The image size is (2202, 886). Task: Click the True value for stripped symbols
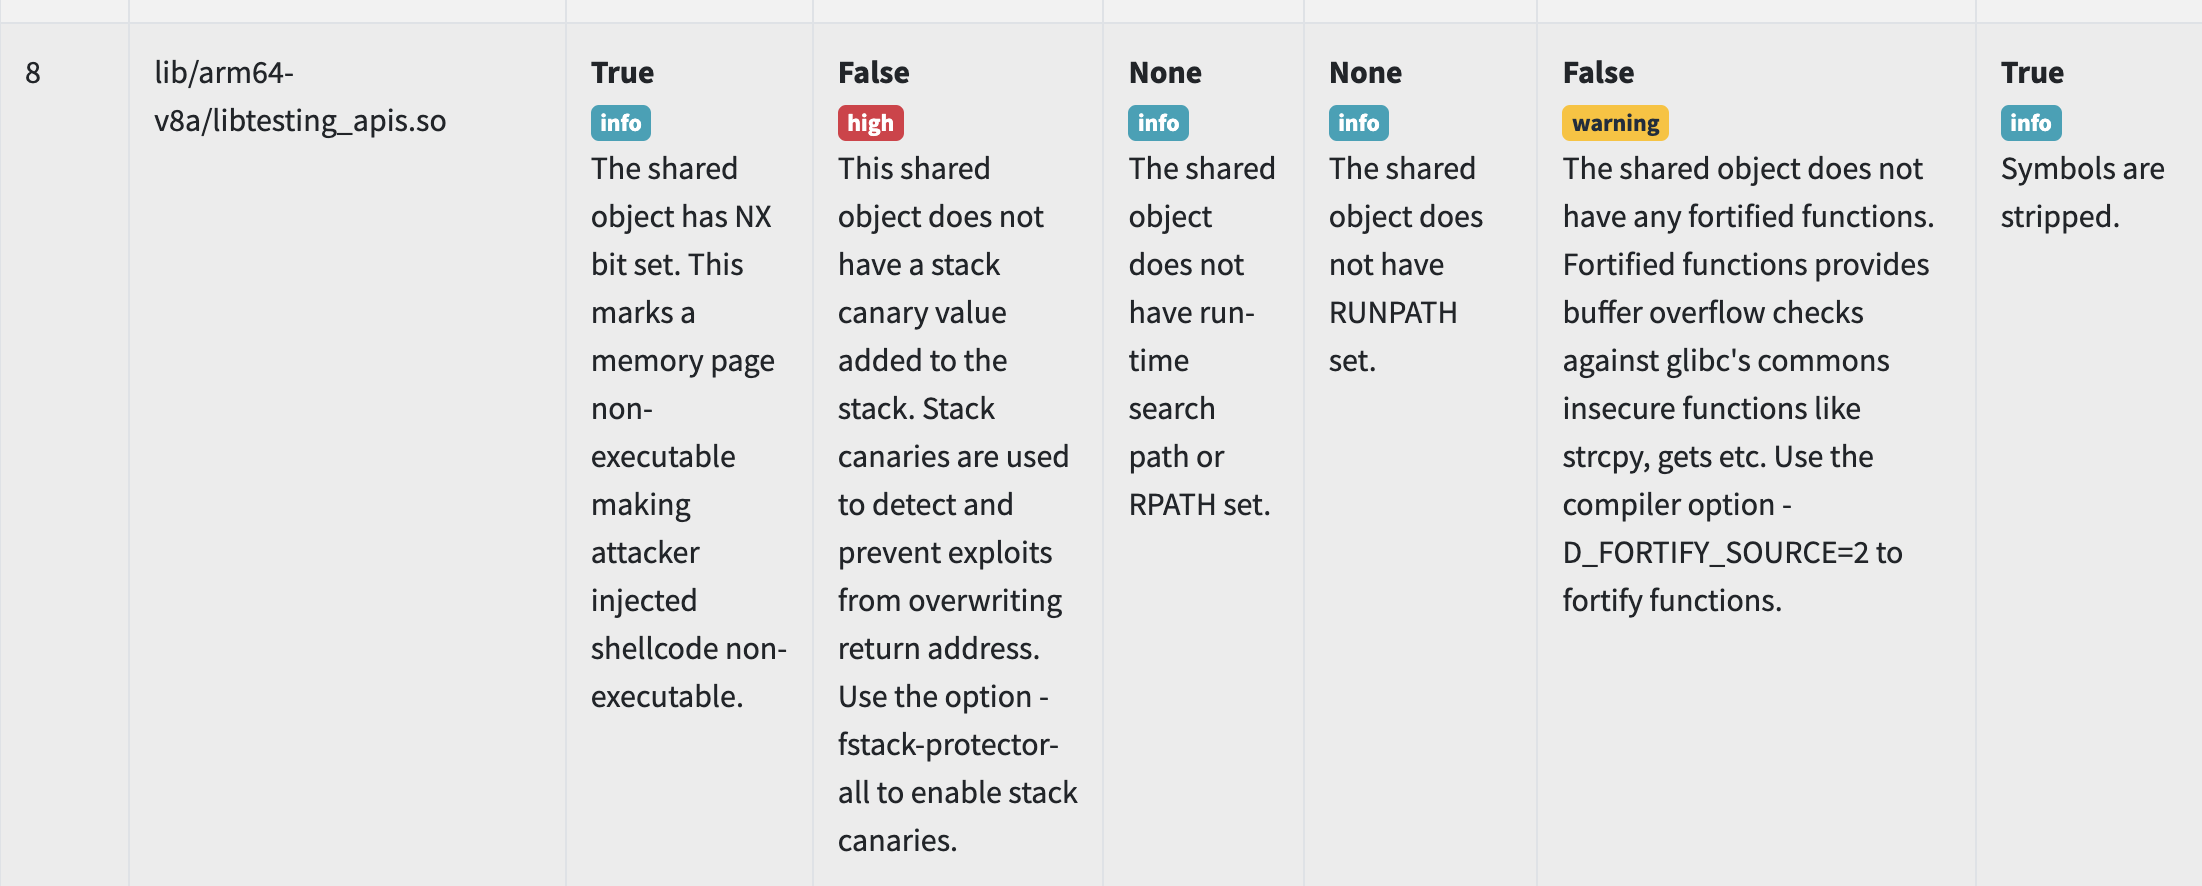point(2032,73)
